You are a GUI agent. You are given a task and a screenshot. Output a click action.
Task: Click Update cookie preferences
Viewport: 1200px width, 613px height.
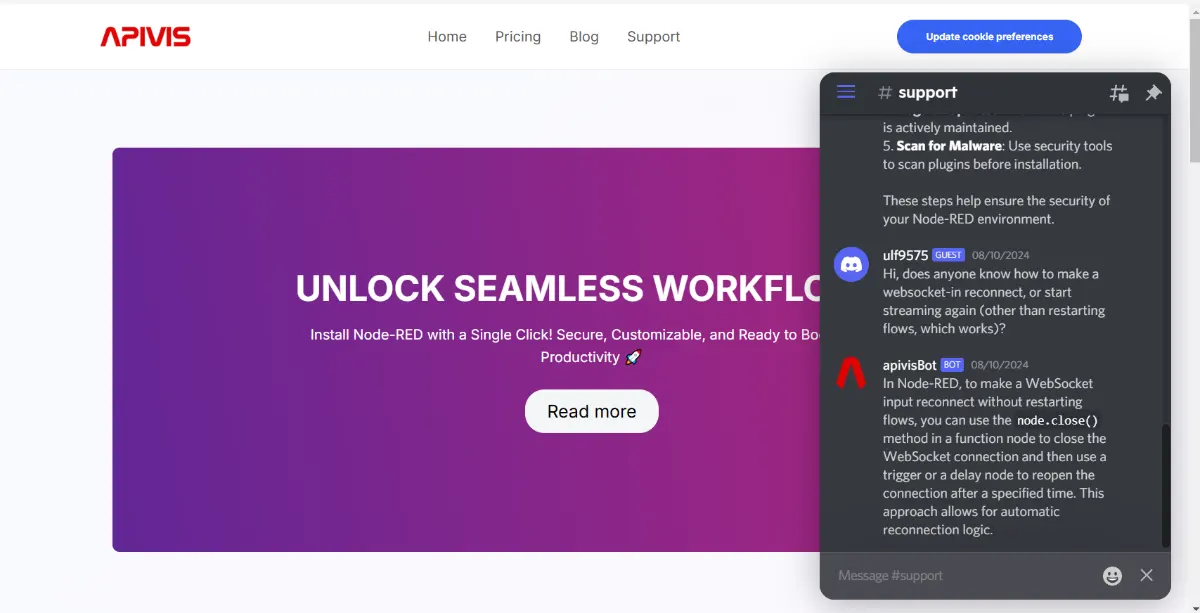pyautogui.click(x=989, y=36)
